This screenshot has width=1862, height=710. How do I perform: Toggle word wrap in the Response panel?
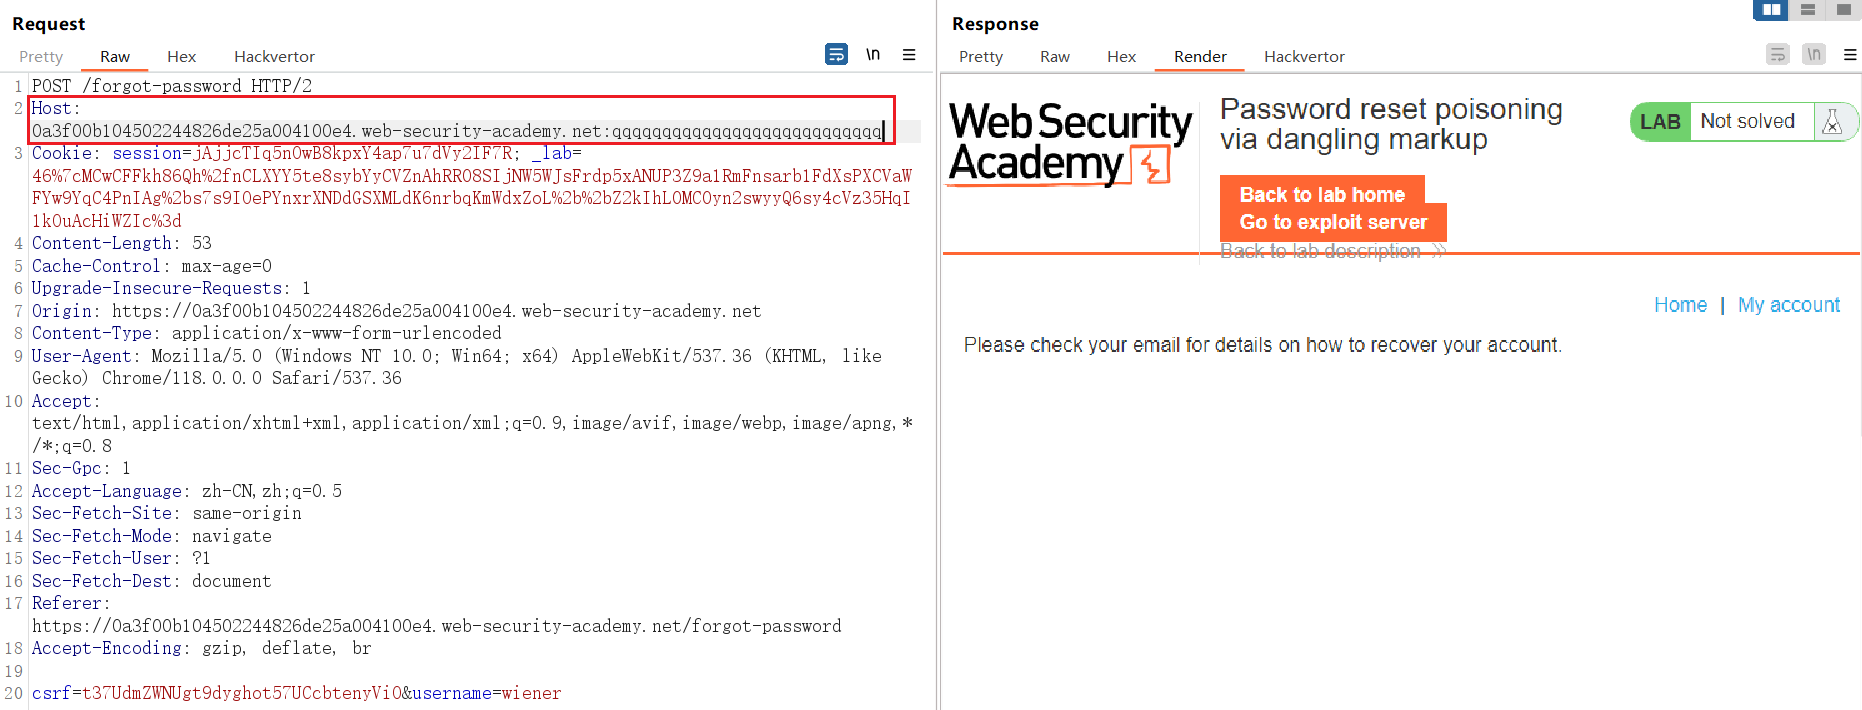point(1777,54)
